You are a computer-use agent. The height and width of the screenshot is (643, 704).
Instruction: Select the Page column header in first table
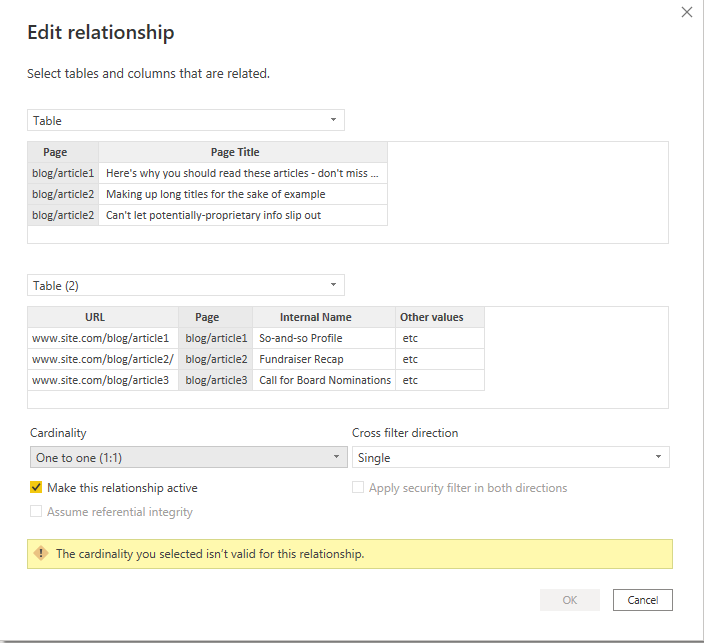pos(63,152)
